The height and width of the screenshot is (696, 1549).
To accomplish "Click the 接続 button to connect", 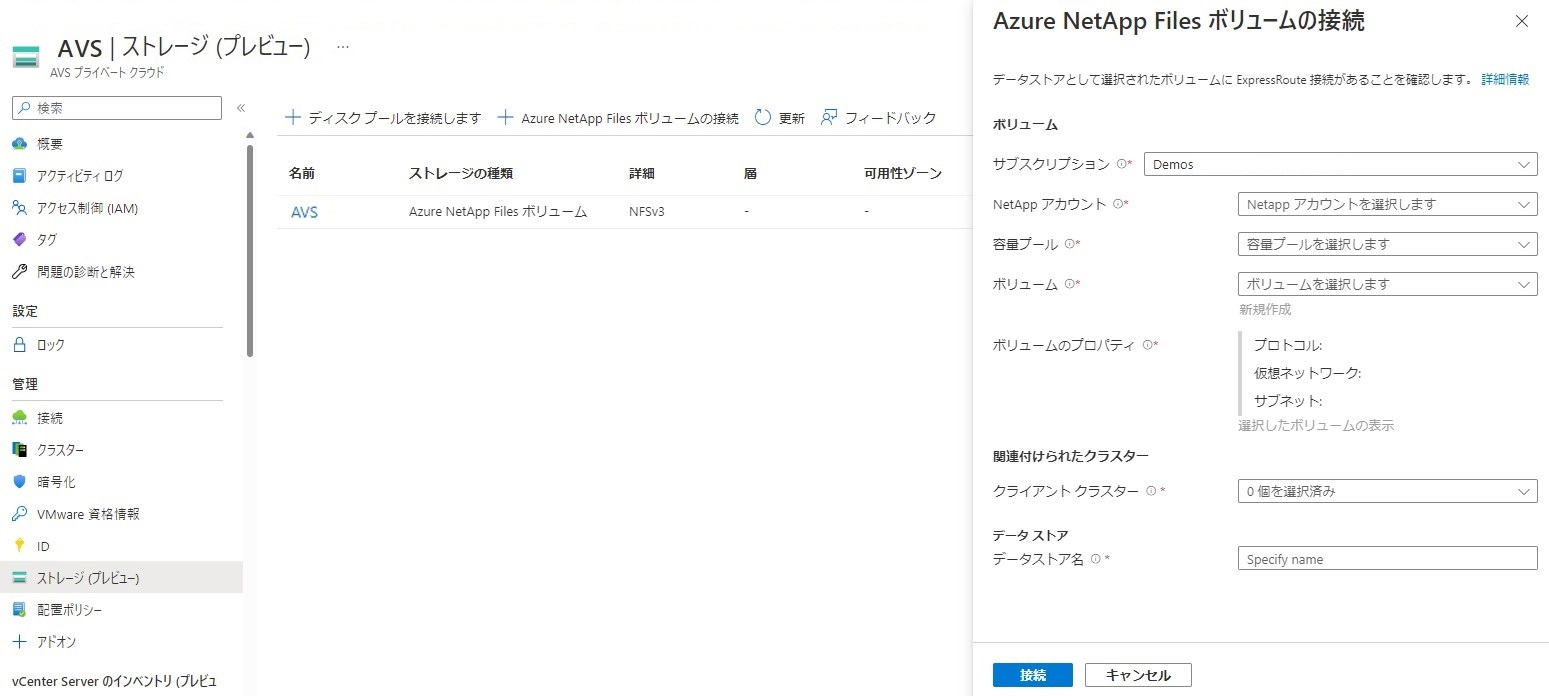I will click(x=1032, y=674).
